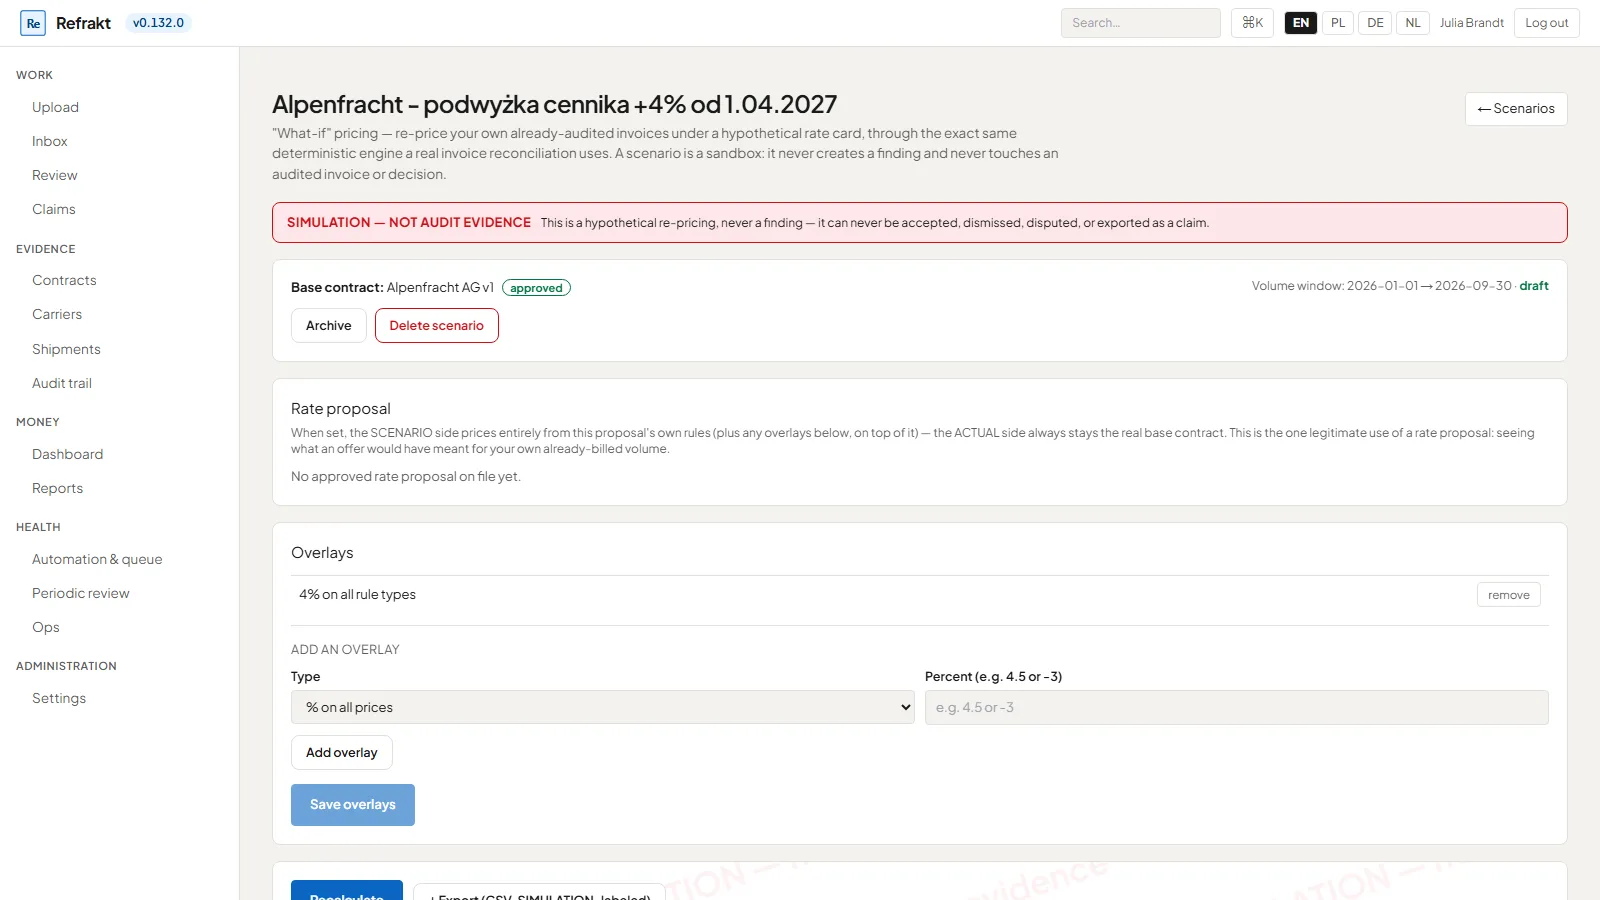
Task: Open Contracts in the sidebar
Action: [64, 280]
